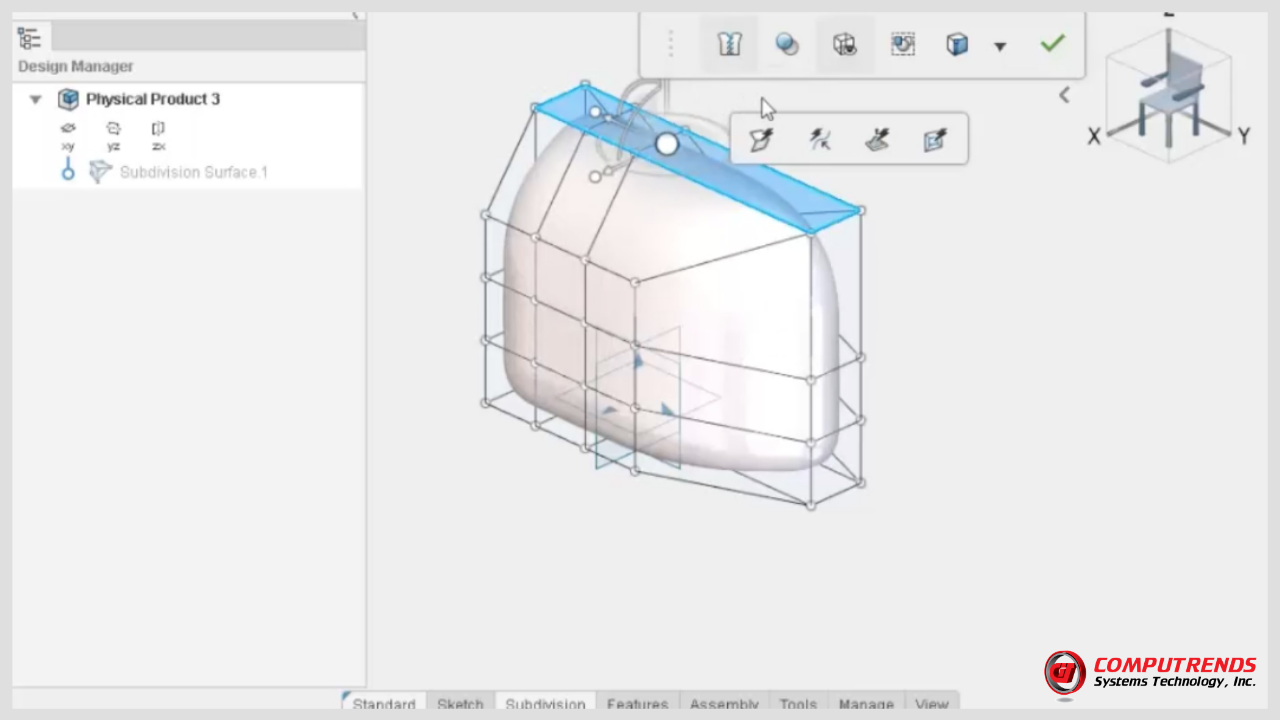The width and height of the screenshot is (1280, 720).
Task: Select the yz plane icon
Action: [x=113, y=129]
